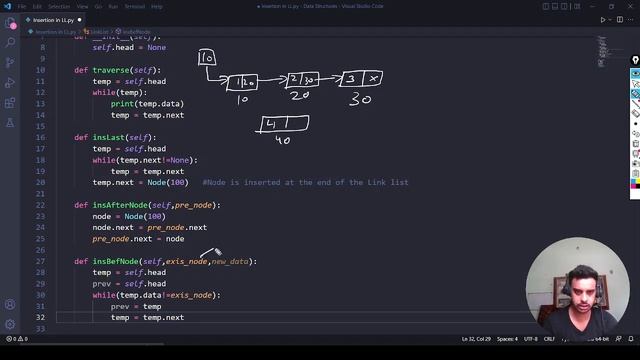This screenshot has width=640, height=360.
Task: Expand the insBefNode breadcrumb item
Action: 136,31
